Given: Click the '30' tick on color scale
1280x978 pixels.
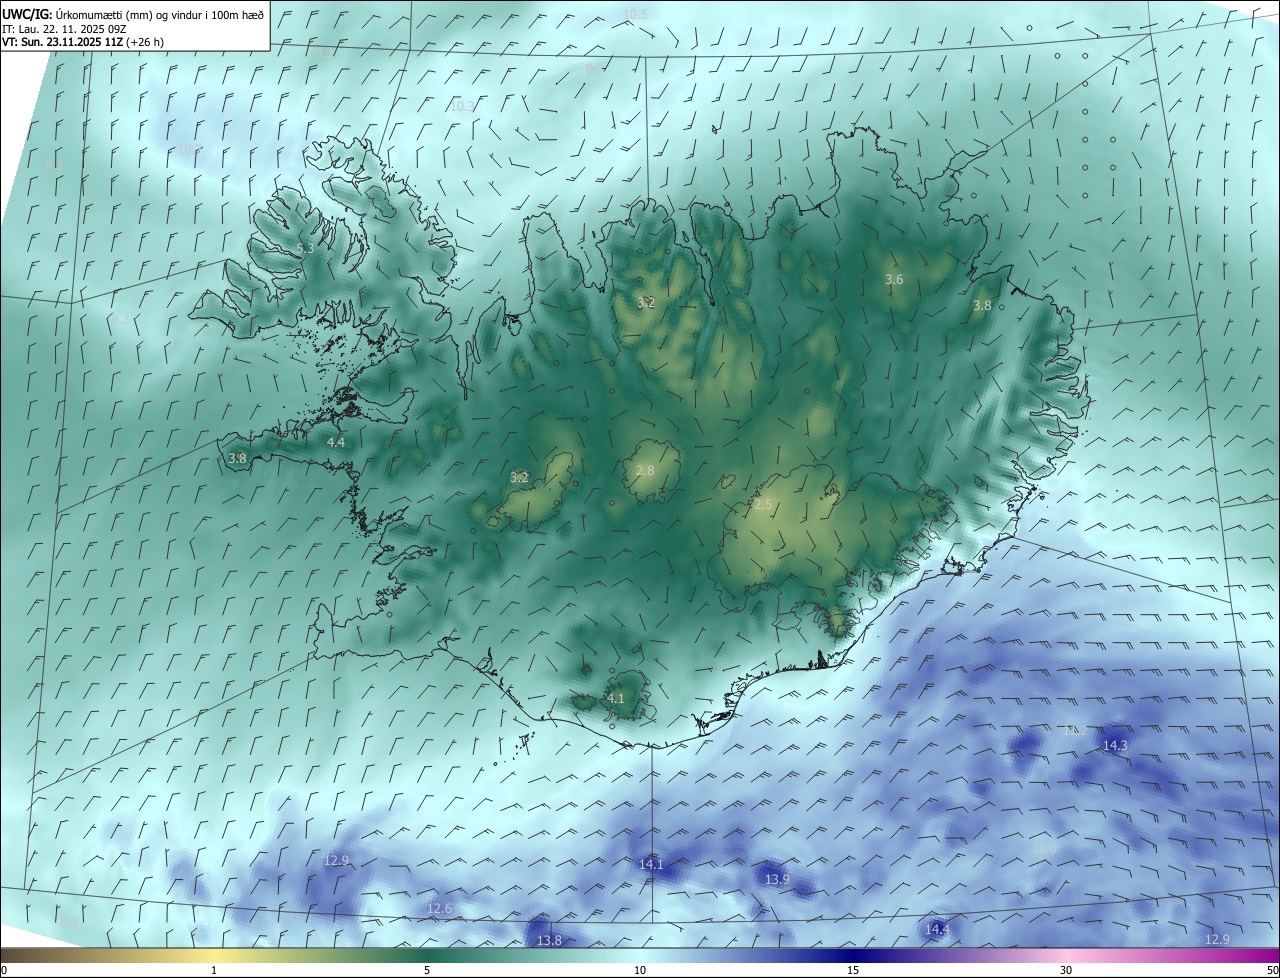Looking at the screenshot, I should pos(1066,970).
